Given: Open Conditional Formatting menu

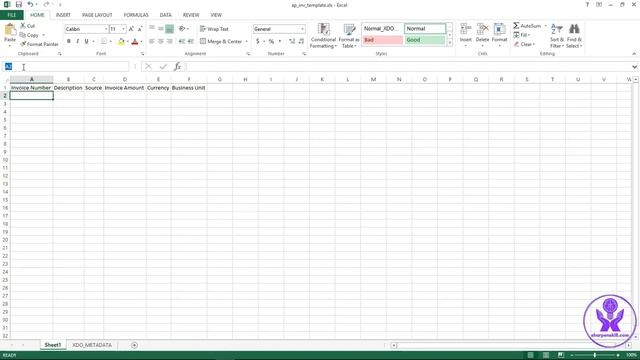Looking at the screenshot, I should 323,36.
